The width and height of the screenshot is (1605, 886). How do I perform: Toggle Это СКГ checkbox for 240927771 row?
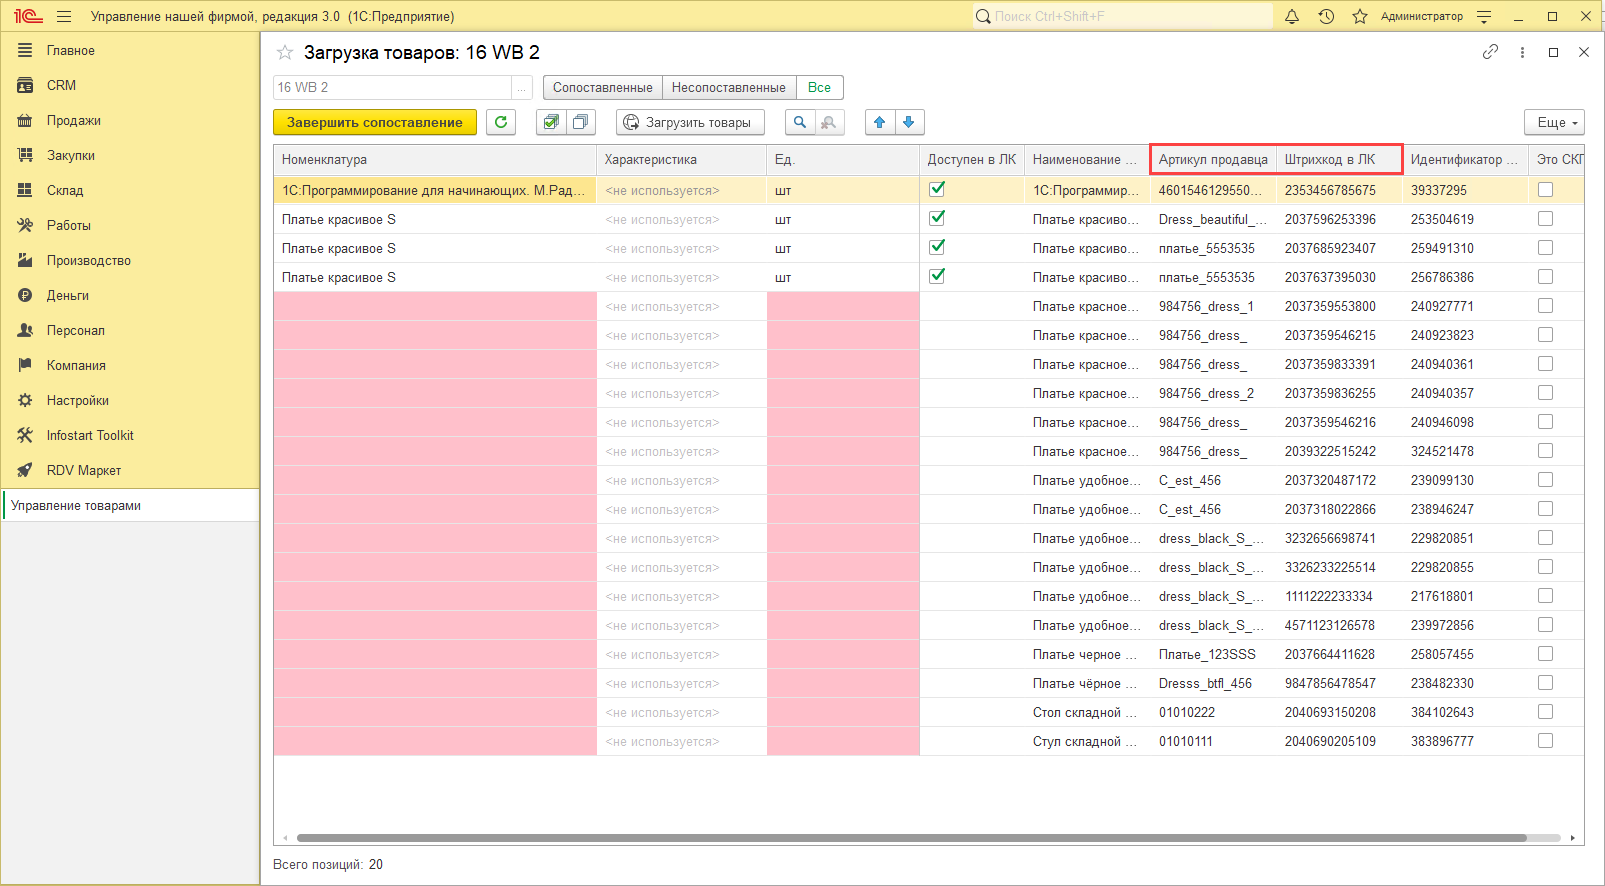1545,305
